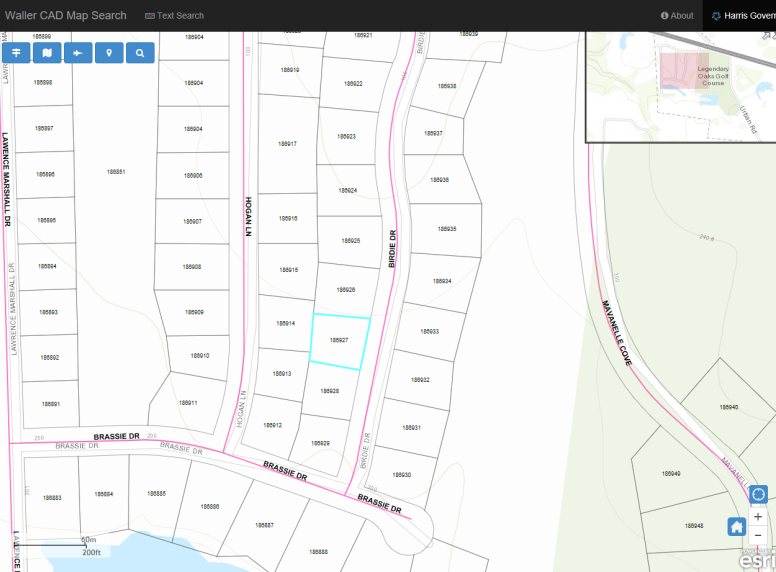Select the highlighted parcel 186927
Viewport: 776px width, 572px height.
pyautogui.click(x=340, y=342)
